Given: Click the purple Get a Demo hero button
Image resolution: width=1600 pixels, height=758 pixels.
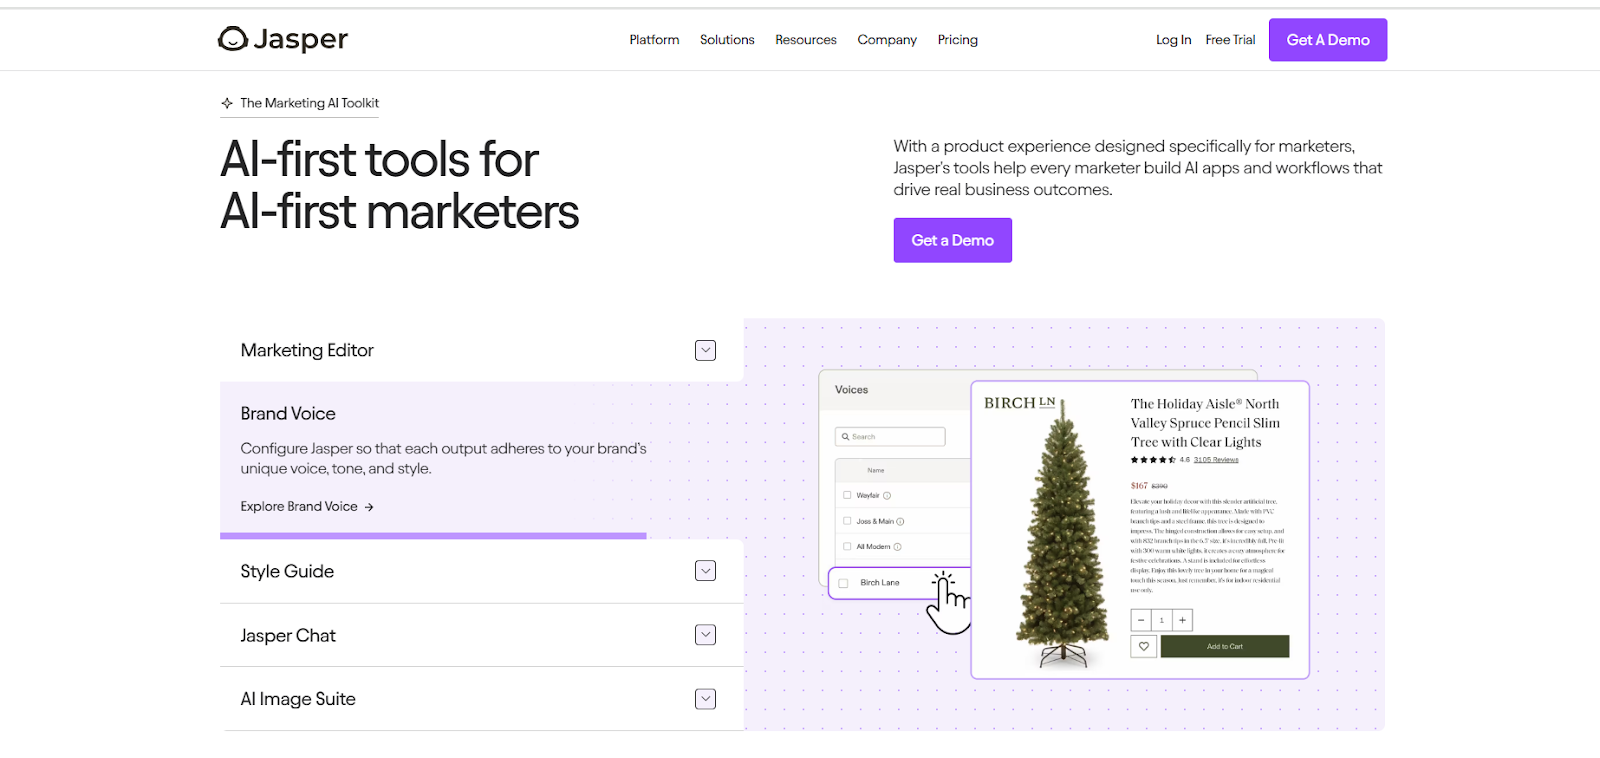Looking at the screenshot, I should (953, 240).
